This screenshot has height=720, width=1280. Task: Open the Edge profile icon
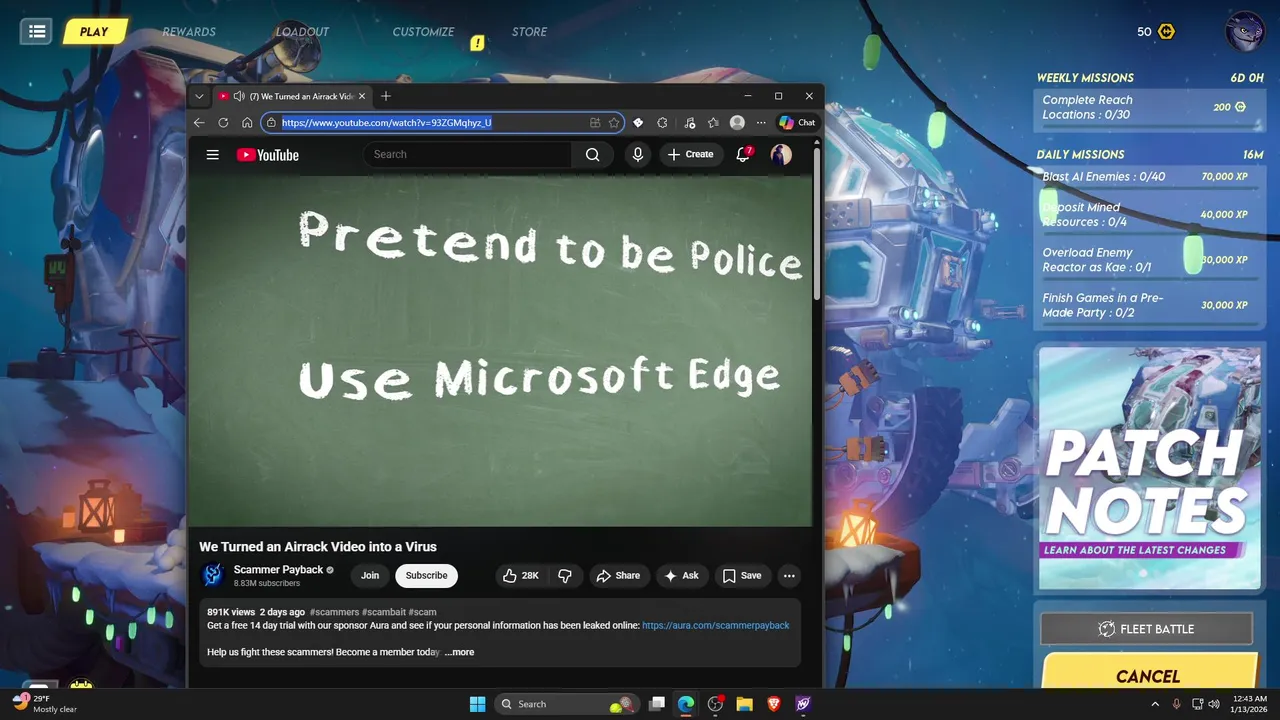(737, 123)
